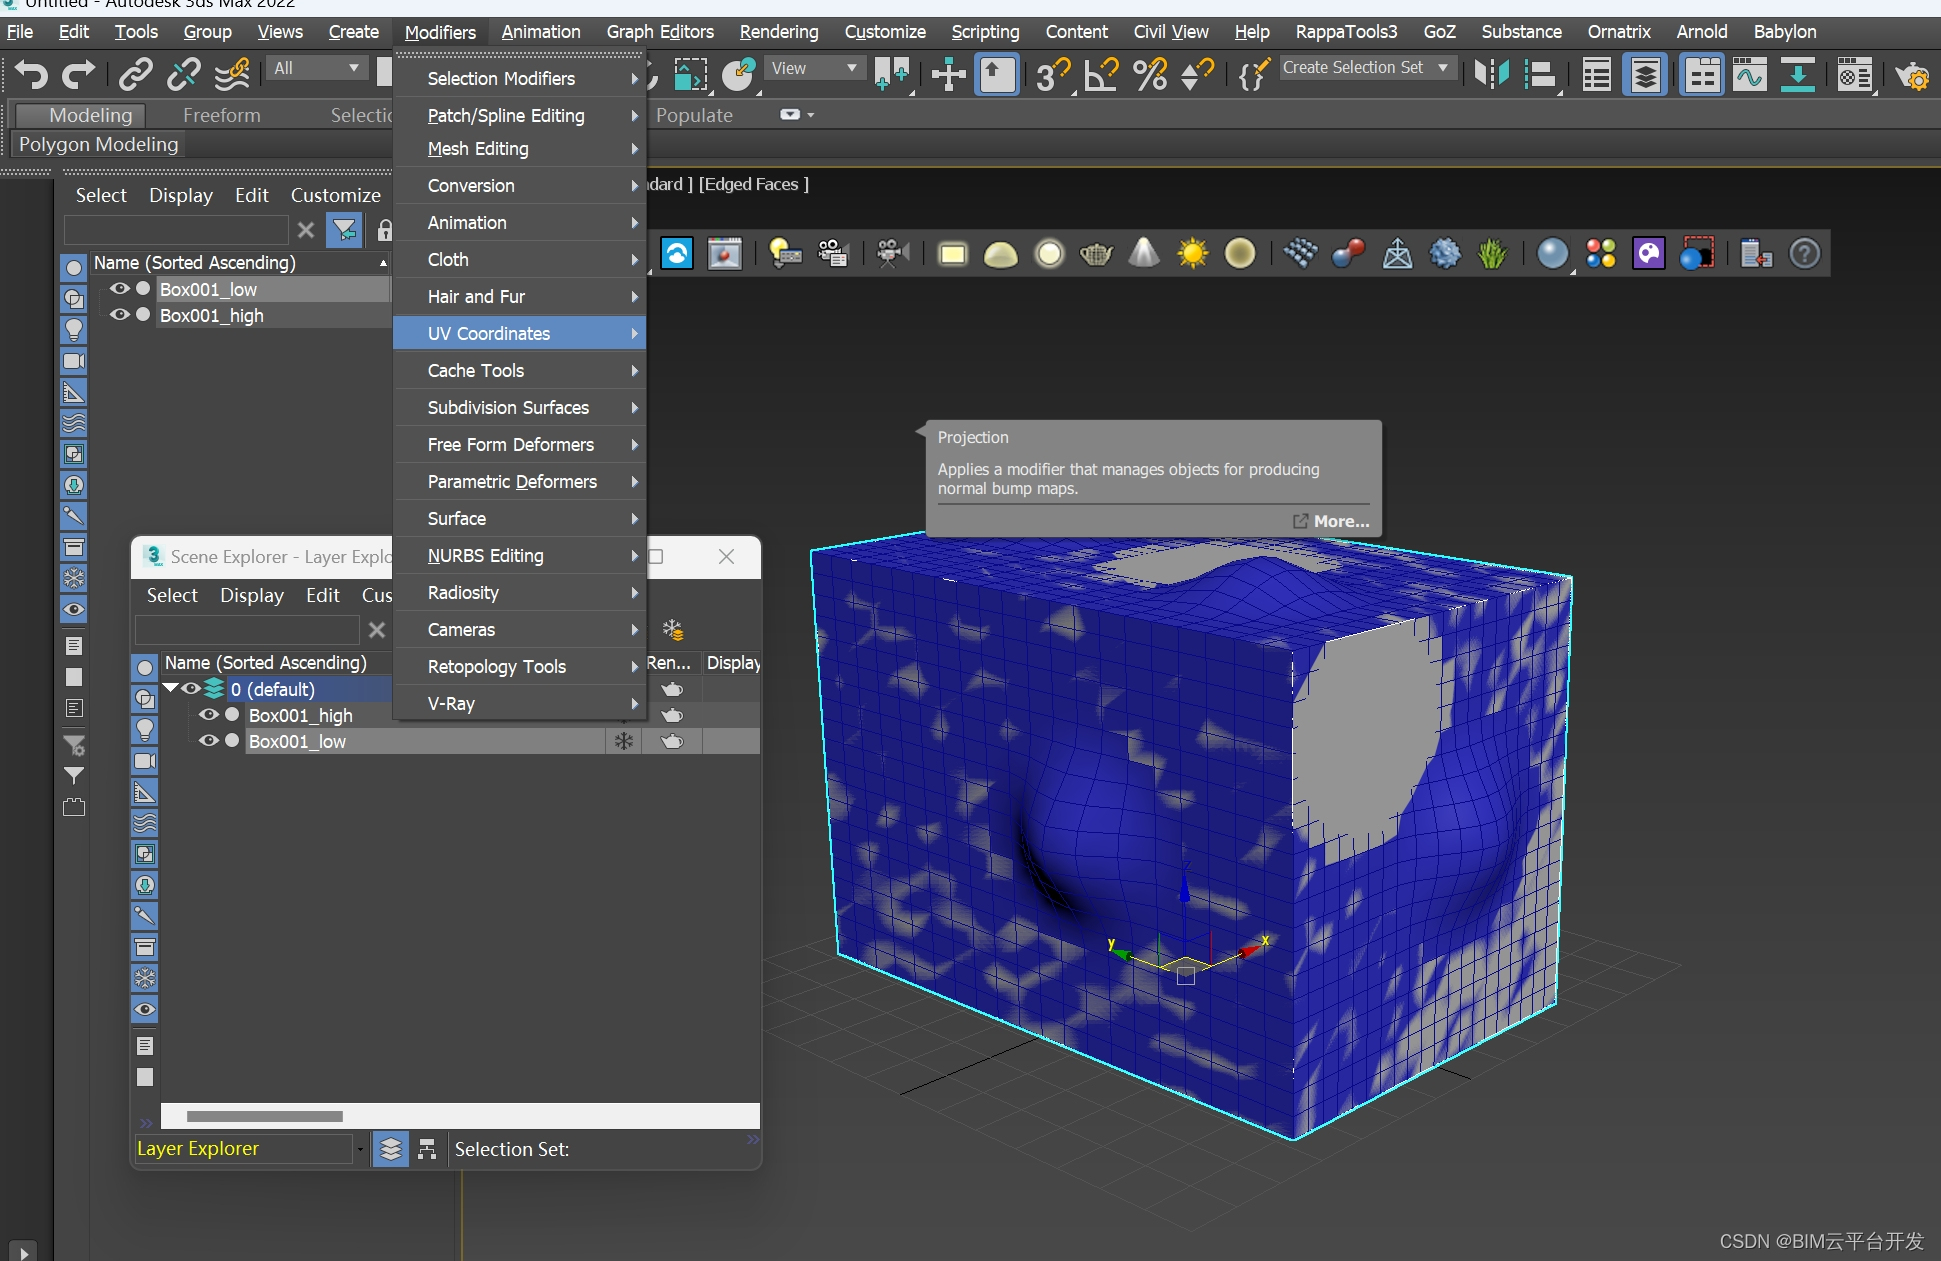Screen dimensions: 1941x1261
Task: Toggle Sort by Layer stacked icon in footer
Action: pyautogui.click(x=391, y=1149)
